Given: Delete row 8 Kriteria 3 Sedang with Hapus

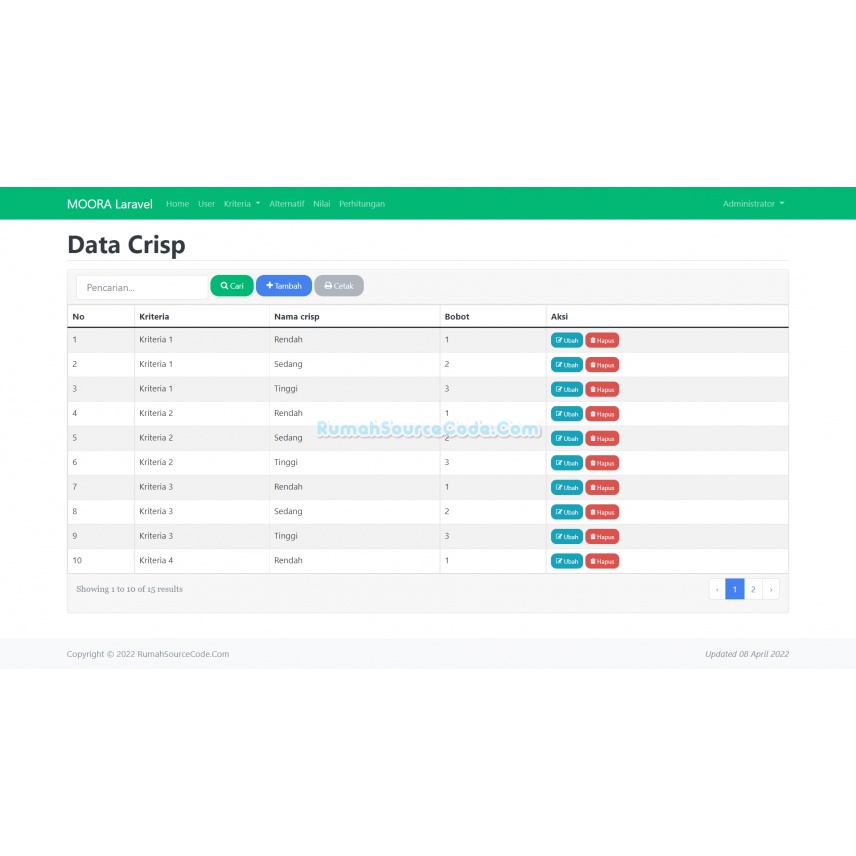Looking at the screenshot, I should 602,512.
